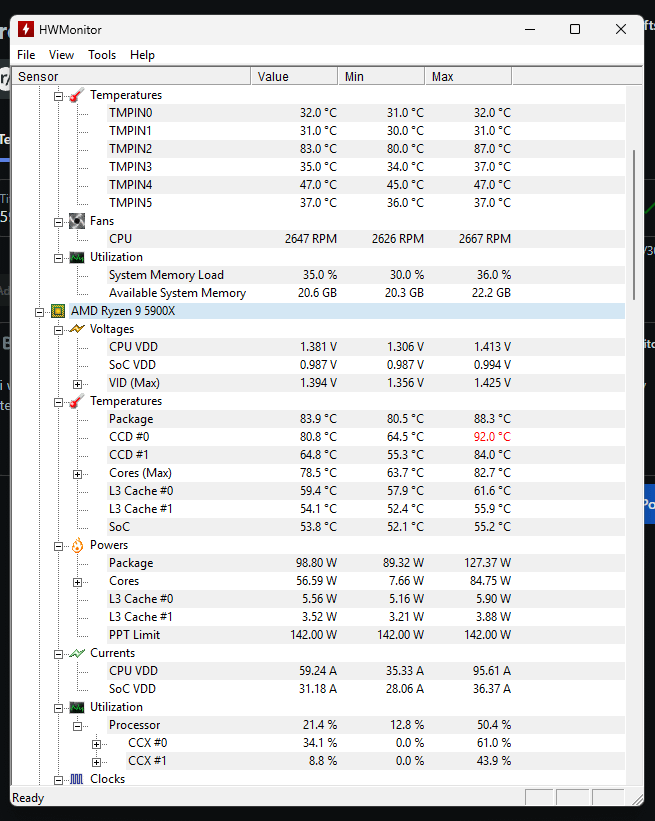Open the Help menu
The width and height of the screenshot is (655, 821).
pos(142,55)
